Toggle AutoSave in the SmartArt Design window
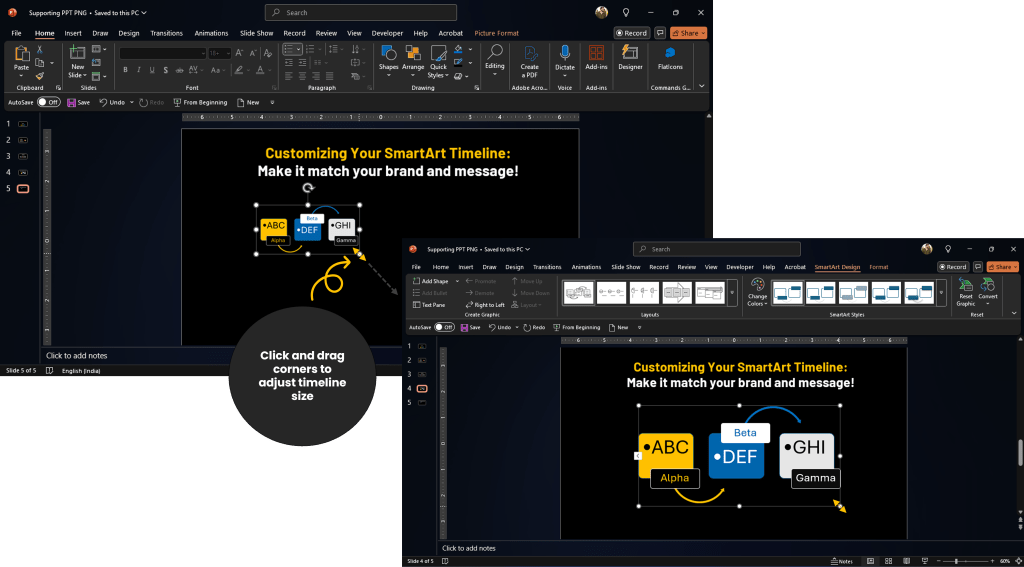The width and height of the screenshot is (1024, 567). click(443, 327)
